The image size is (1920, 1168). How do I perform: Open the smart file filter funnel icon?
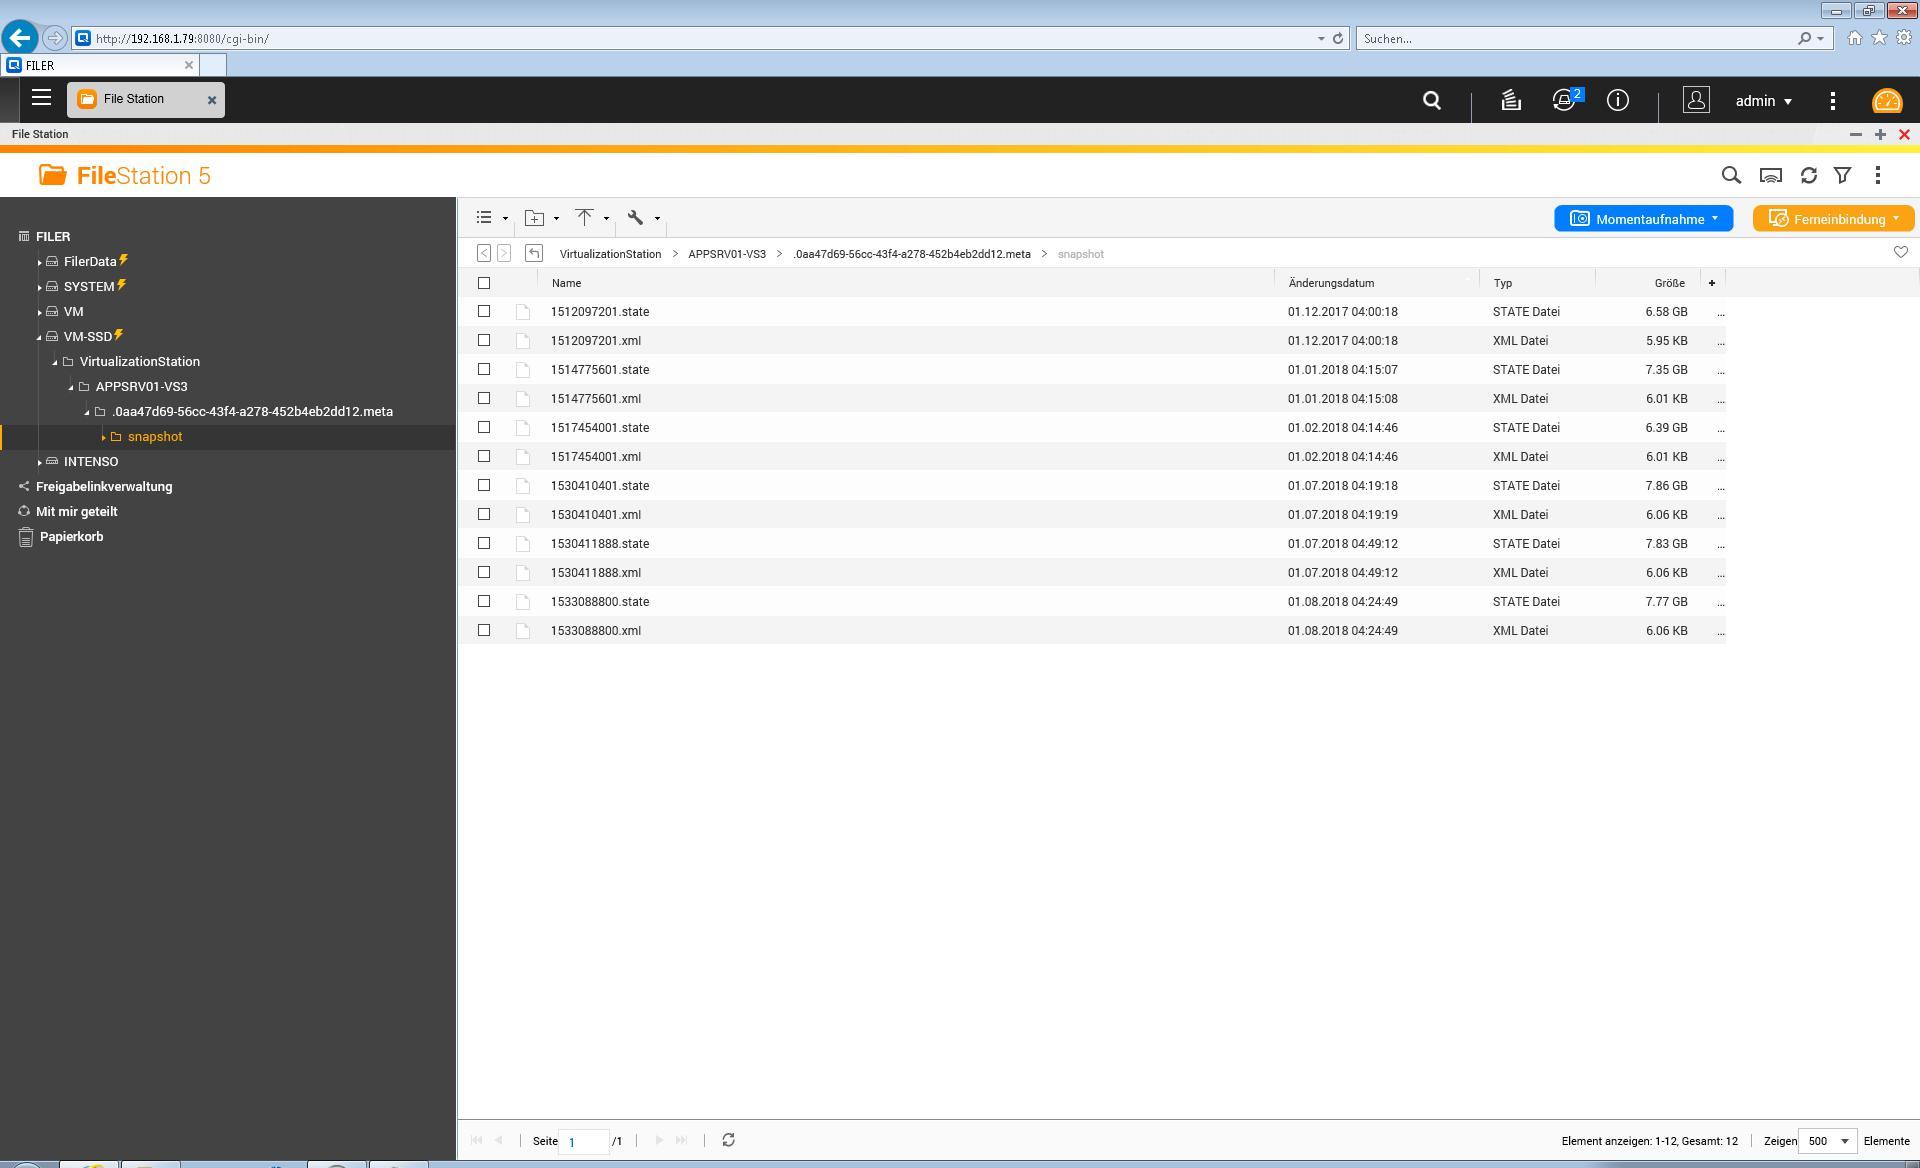[1842, 175]
